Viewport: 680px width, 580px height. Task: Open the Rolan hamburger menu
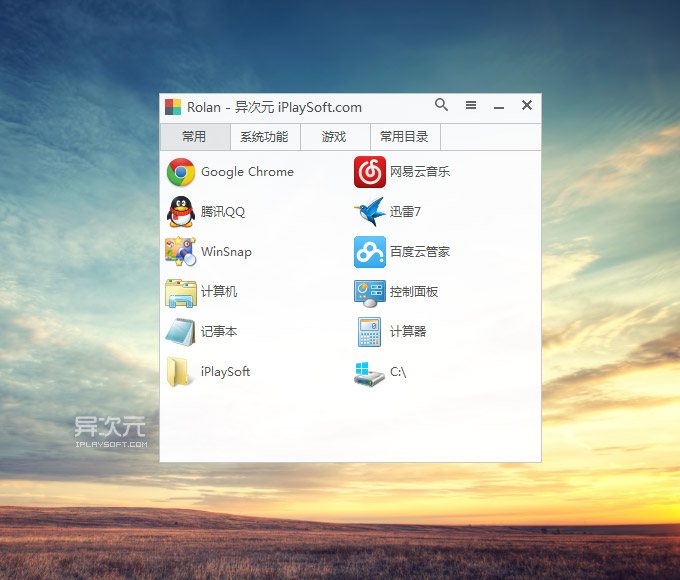pyautogui.click(x=471, y=105)
